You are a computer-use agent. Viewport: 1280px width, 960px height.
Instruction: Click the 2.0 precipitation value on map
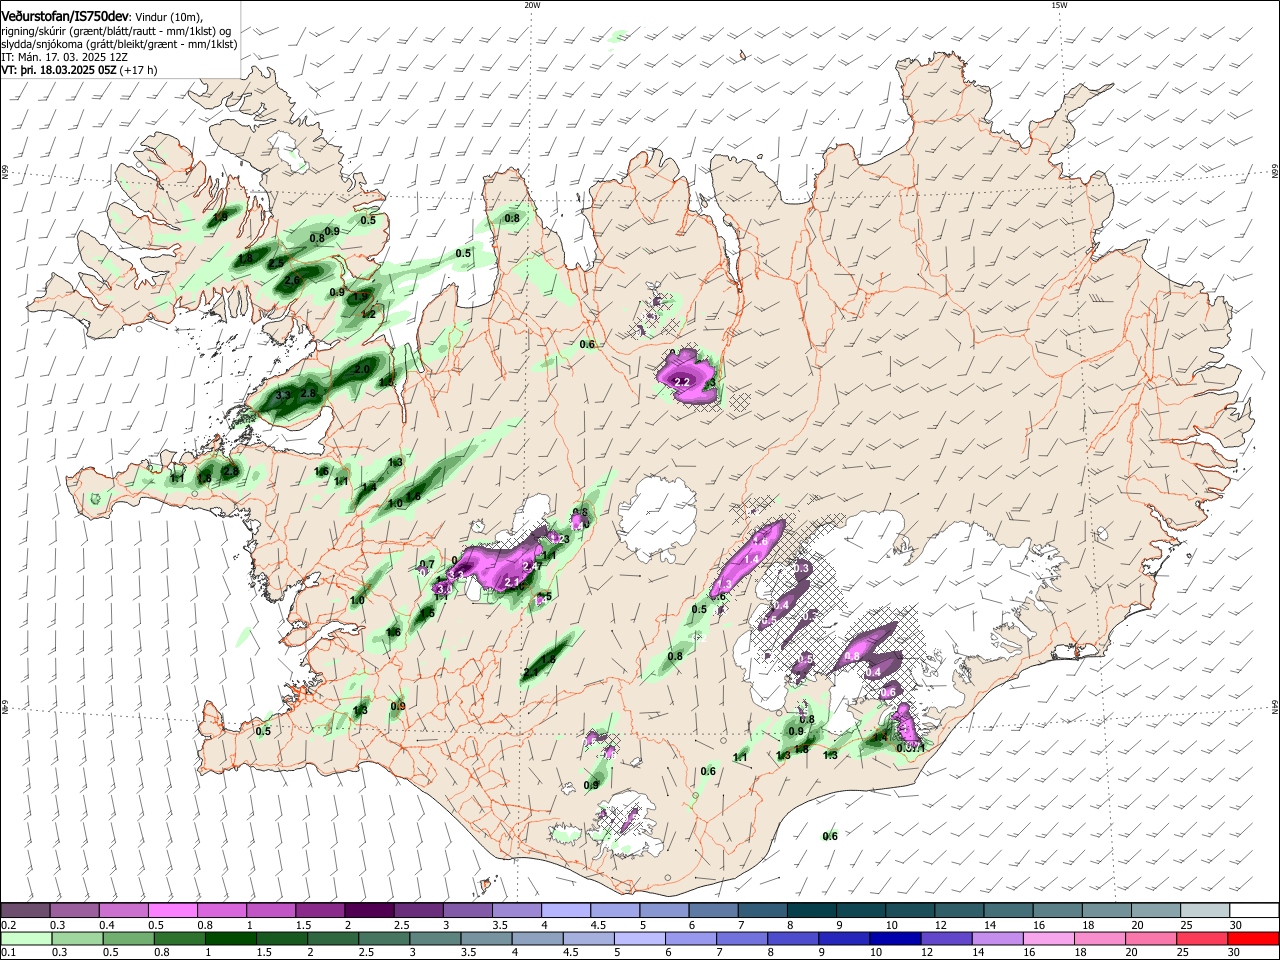(362, 369)
